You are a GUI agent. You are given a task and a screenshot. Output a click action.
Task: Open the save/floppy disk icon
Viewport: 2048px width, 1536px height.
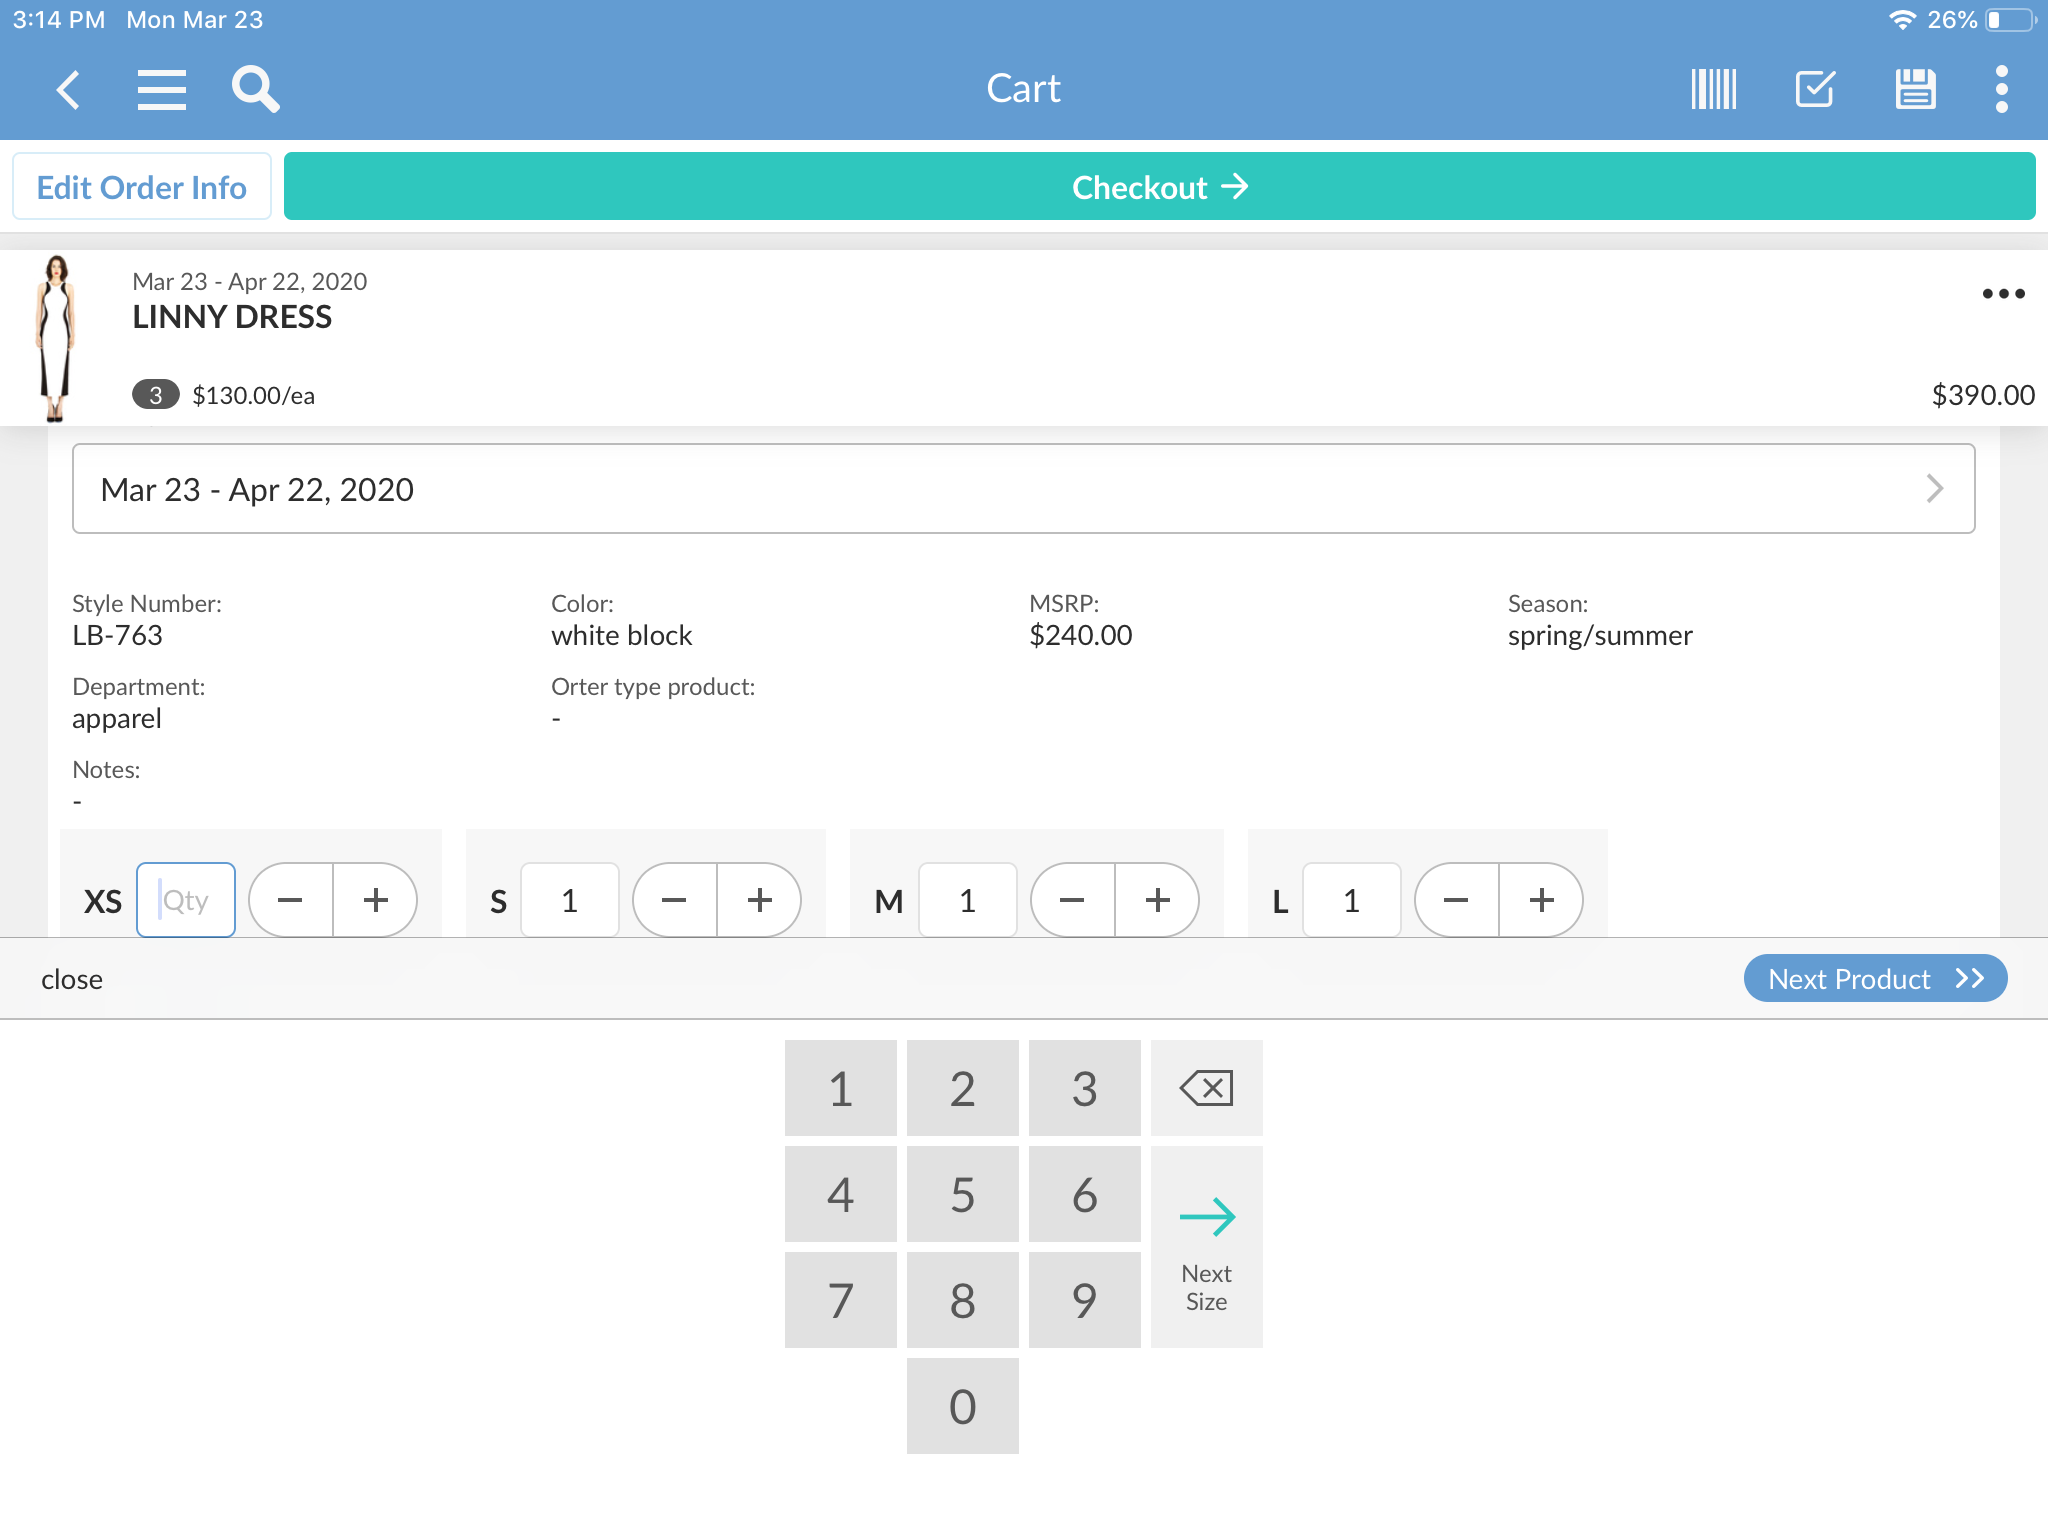(x=1916, y=87)
